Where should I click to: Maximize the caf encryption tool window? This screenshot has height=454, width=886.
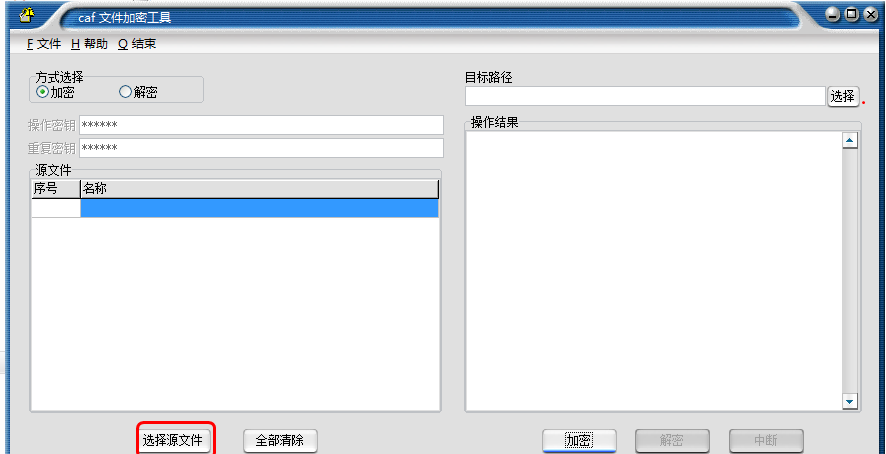coord(850,15)
